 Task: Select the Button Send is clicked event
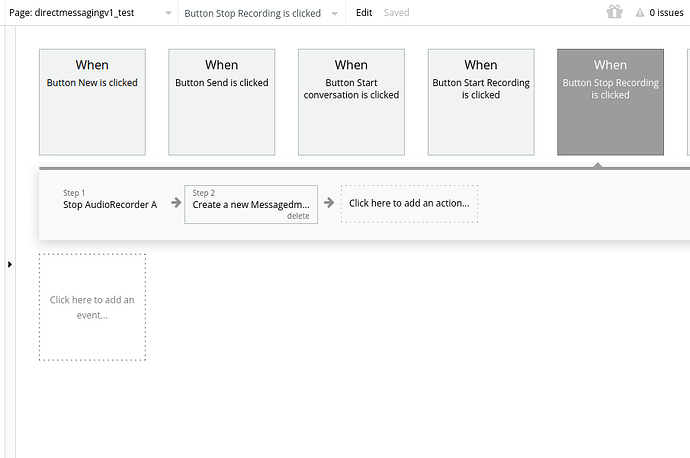222,102
